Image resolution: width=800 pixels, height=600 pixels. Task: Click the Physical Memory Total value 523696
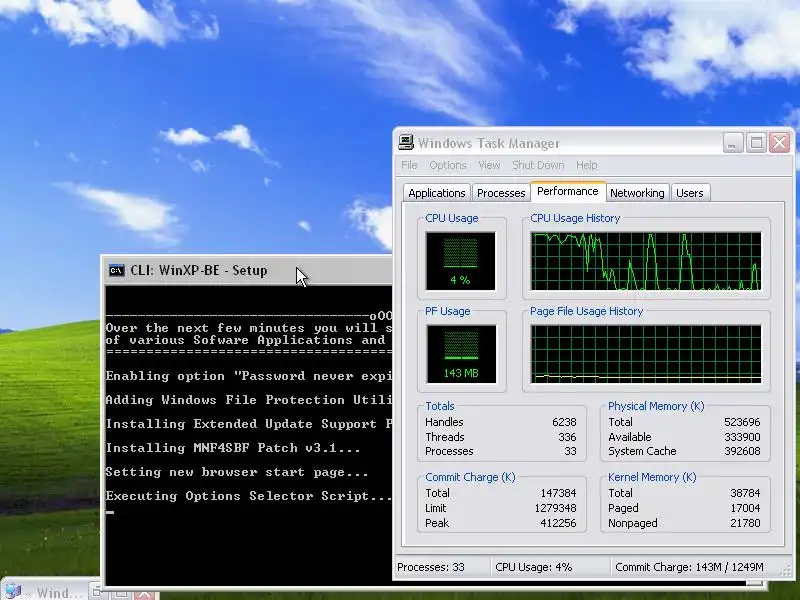pyautogui.click(x=742, y=422)
